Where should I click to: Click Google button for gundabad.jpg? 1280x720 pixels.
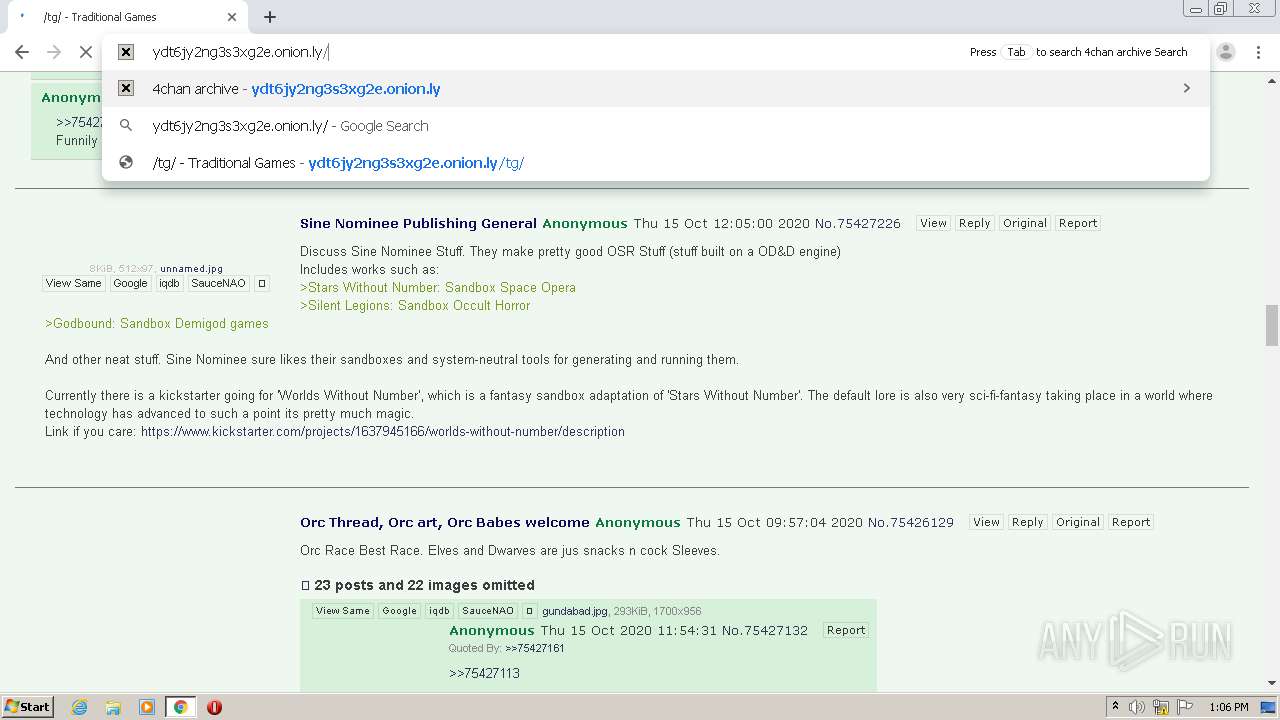pos(399,611)
